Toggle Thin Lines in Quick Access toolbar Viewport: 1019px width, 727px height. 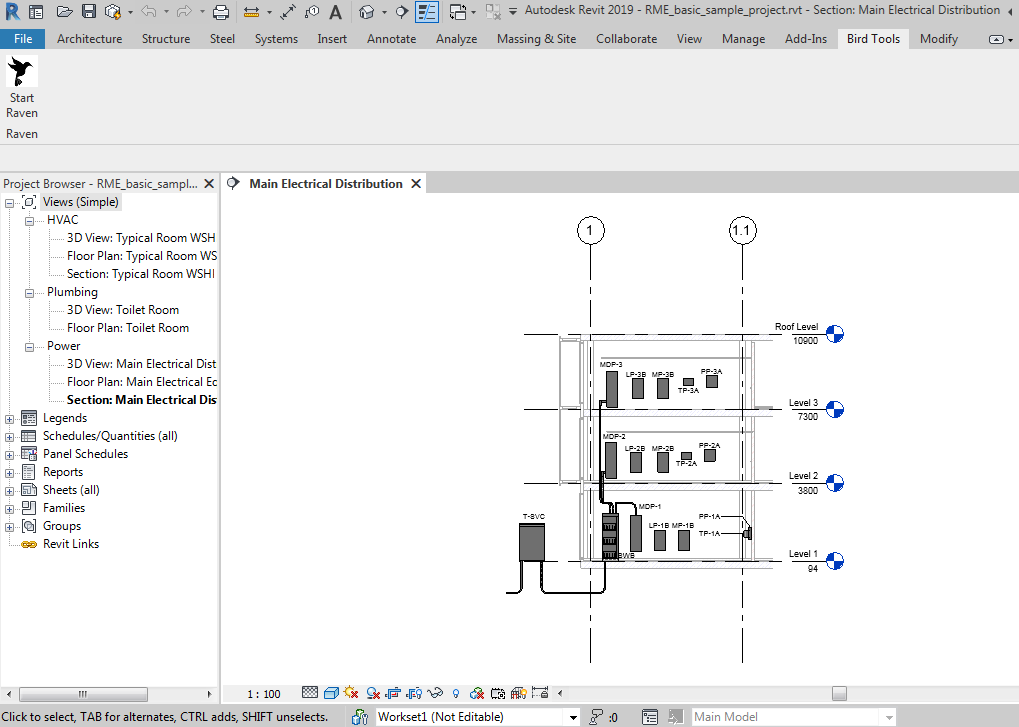pos(427,12)
